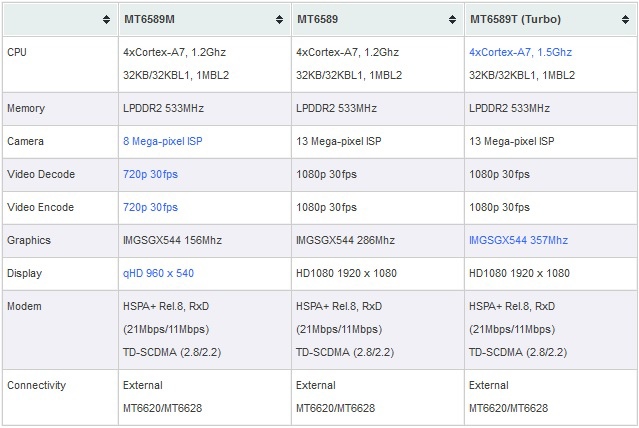Click the CPU row label
The image size is (639, 428).
tap(17, 52)
